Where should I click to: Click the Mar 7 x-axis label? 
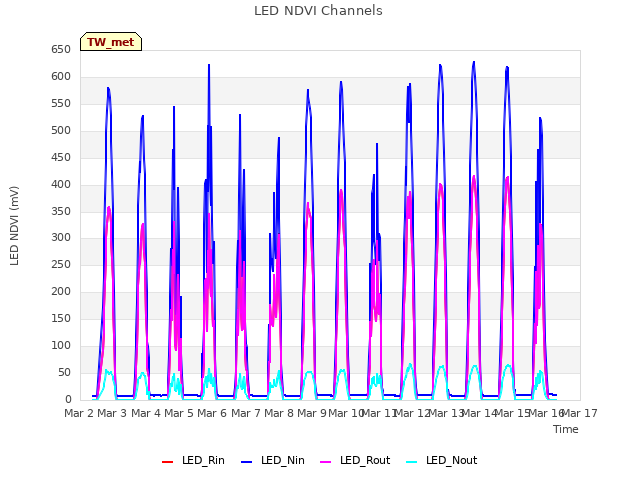[x=246, y=413]
